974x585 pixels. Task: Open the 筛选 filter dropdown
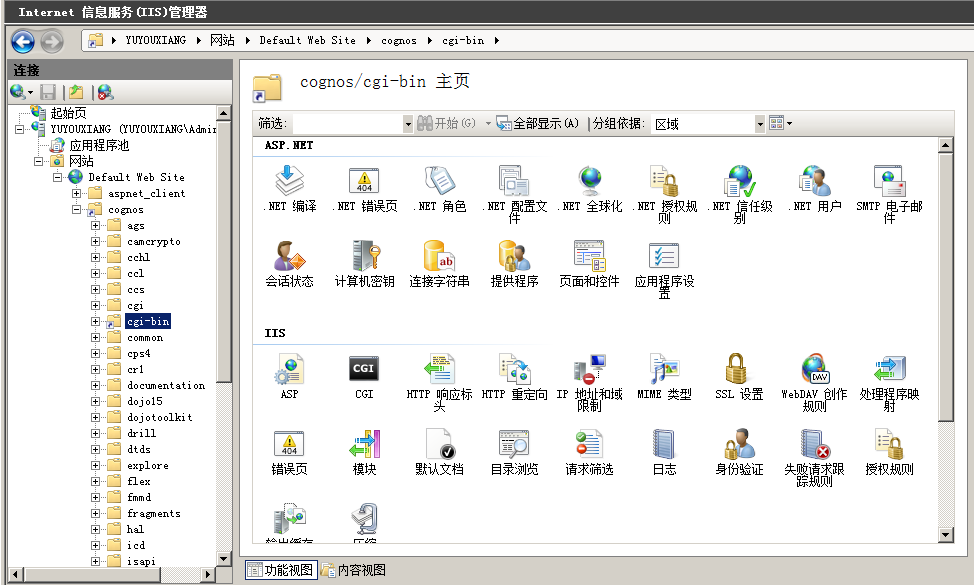tap(407, 124)
